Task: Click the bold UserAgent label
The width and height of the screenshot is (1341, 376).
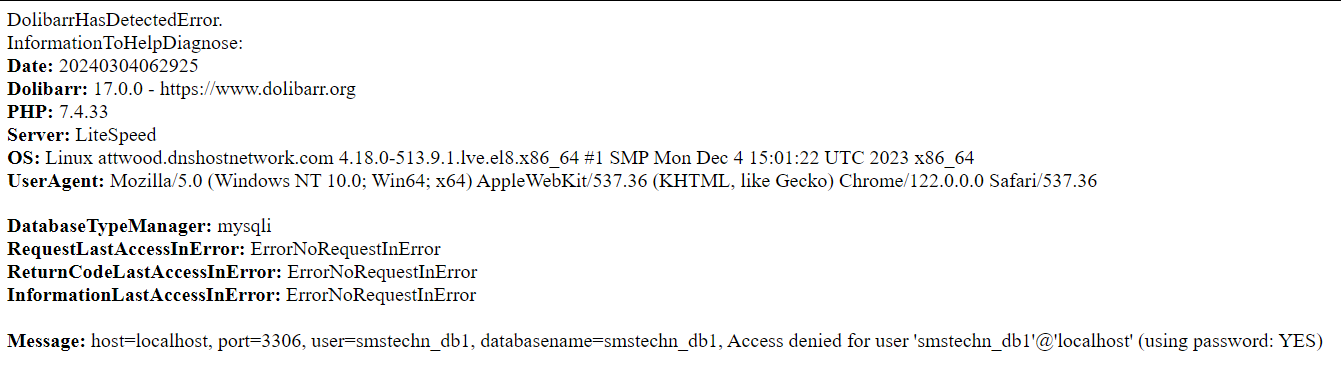Action: [55, 181]
